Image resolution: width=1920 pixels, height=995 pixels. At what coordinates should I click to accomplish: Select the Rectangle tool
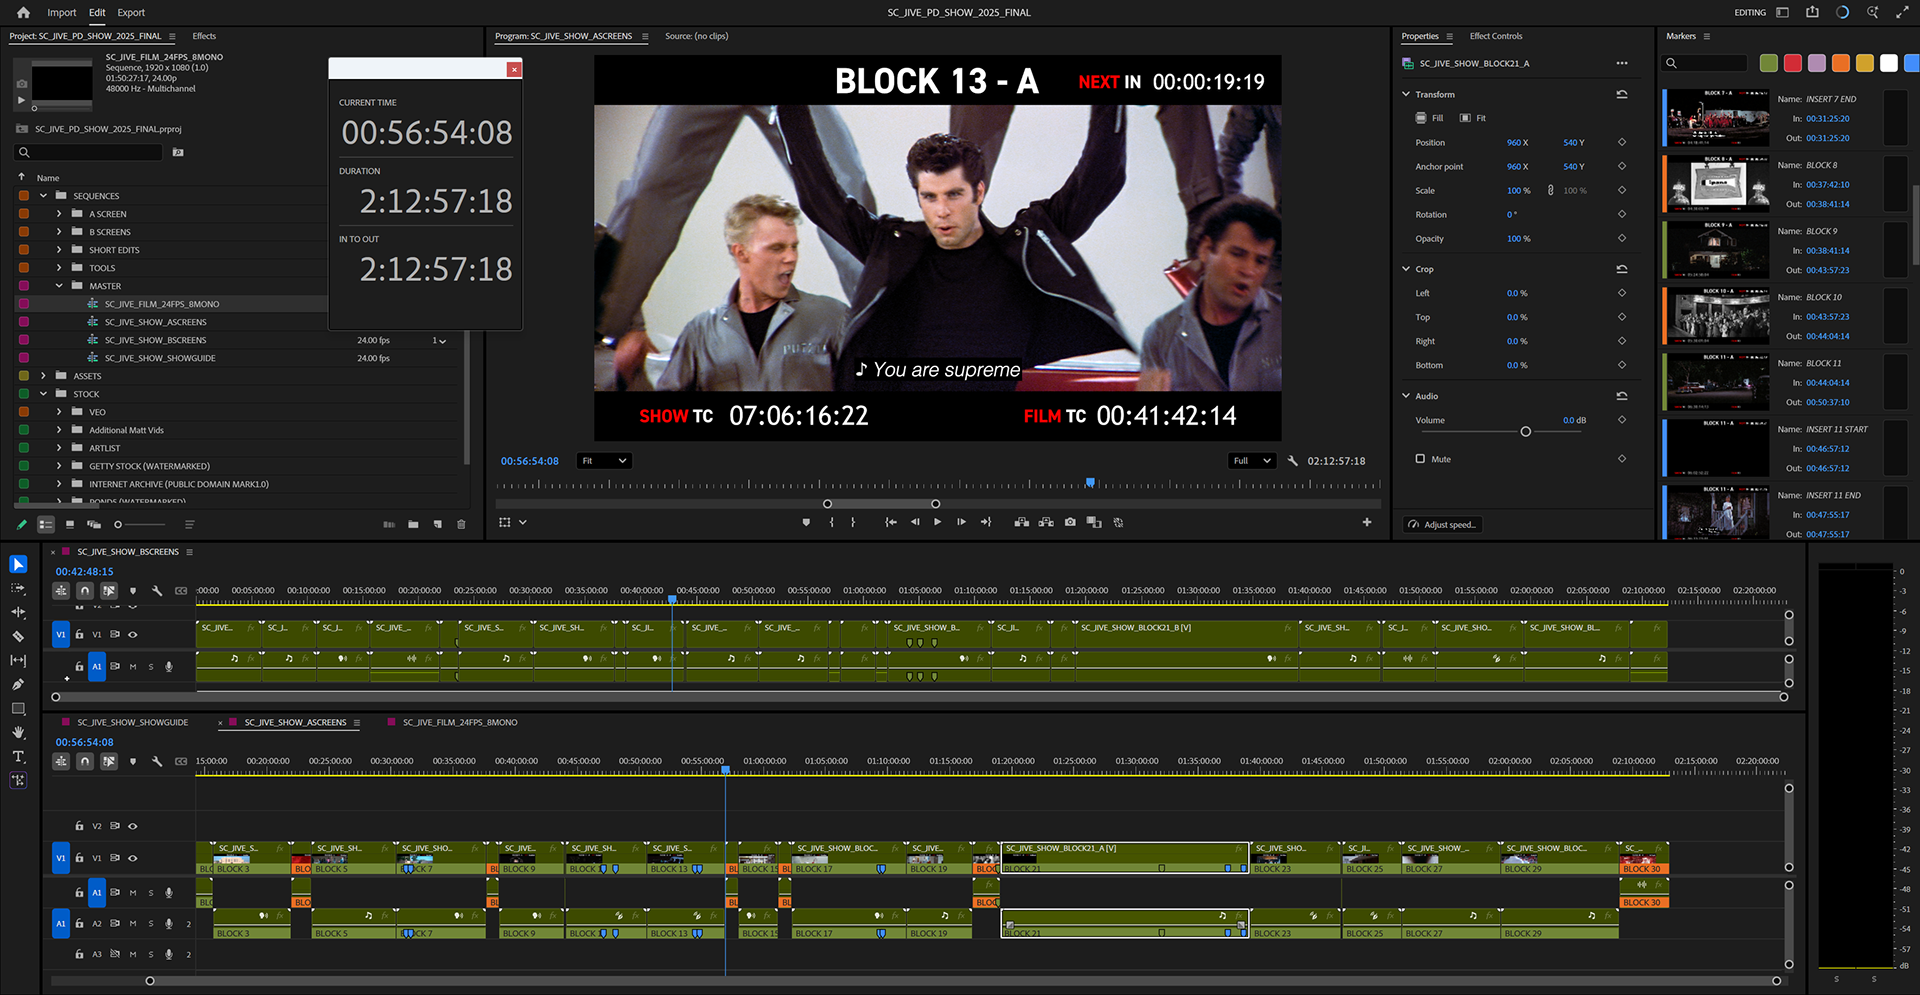tap(18, 708)
